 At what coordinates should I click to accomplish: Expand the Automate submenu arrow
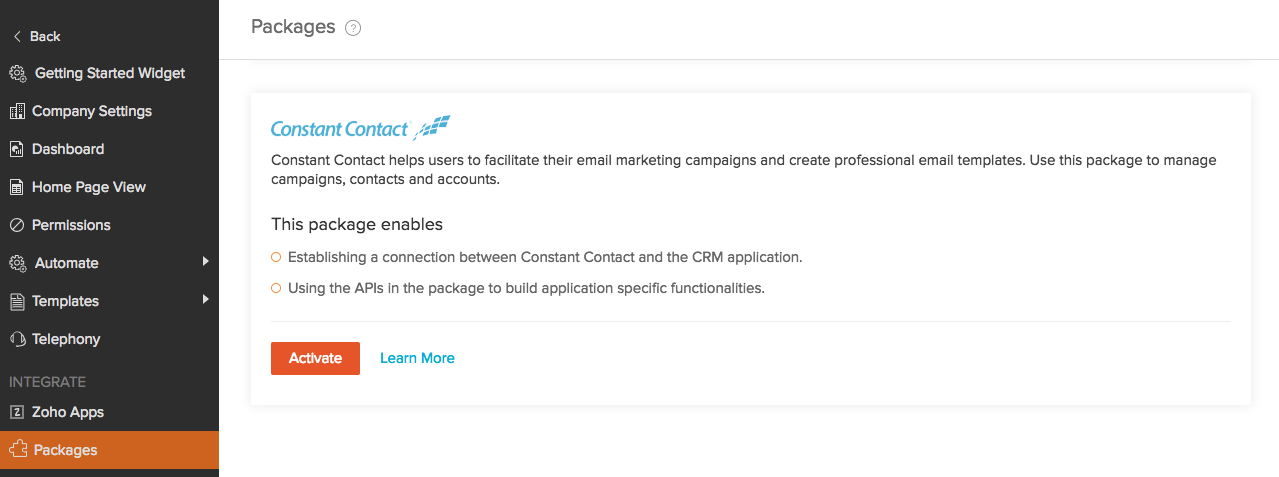pos(205,262)
